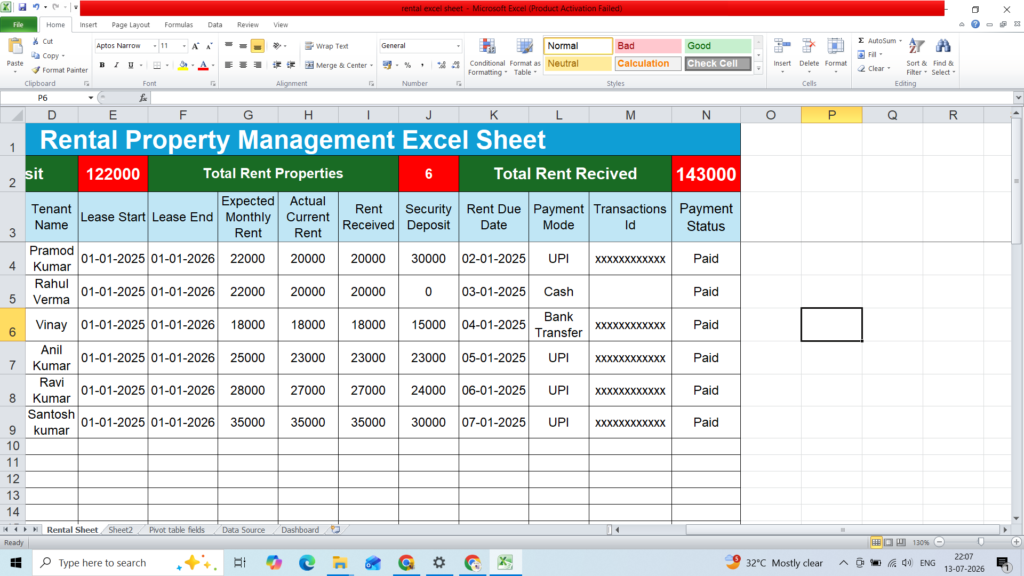This screenshot has height=576, width=1024.
Task: Click the Insert Function fx icon
Action: click(x=143, y=98)
